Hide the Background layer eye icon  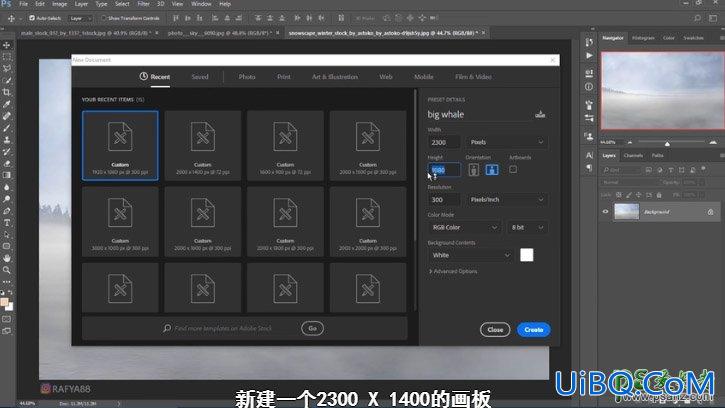coord(605,212)
